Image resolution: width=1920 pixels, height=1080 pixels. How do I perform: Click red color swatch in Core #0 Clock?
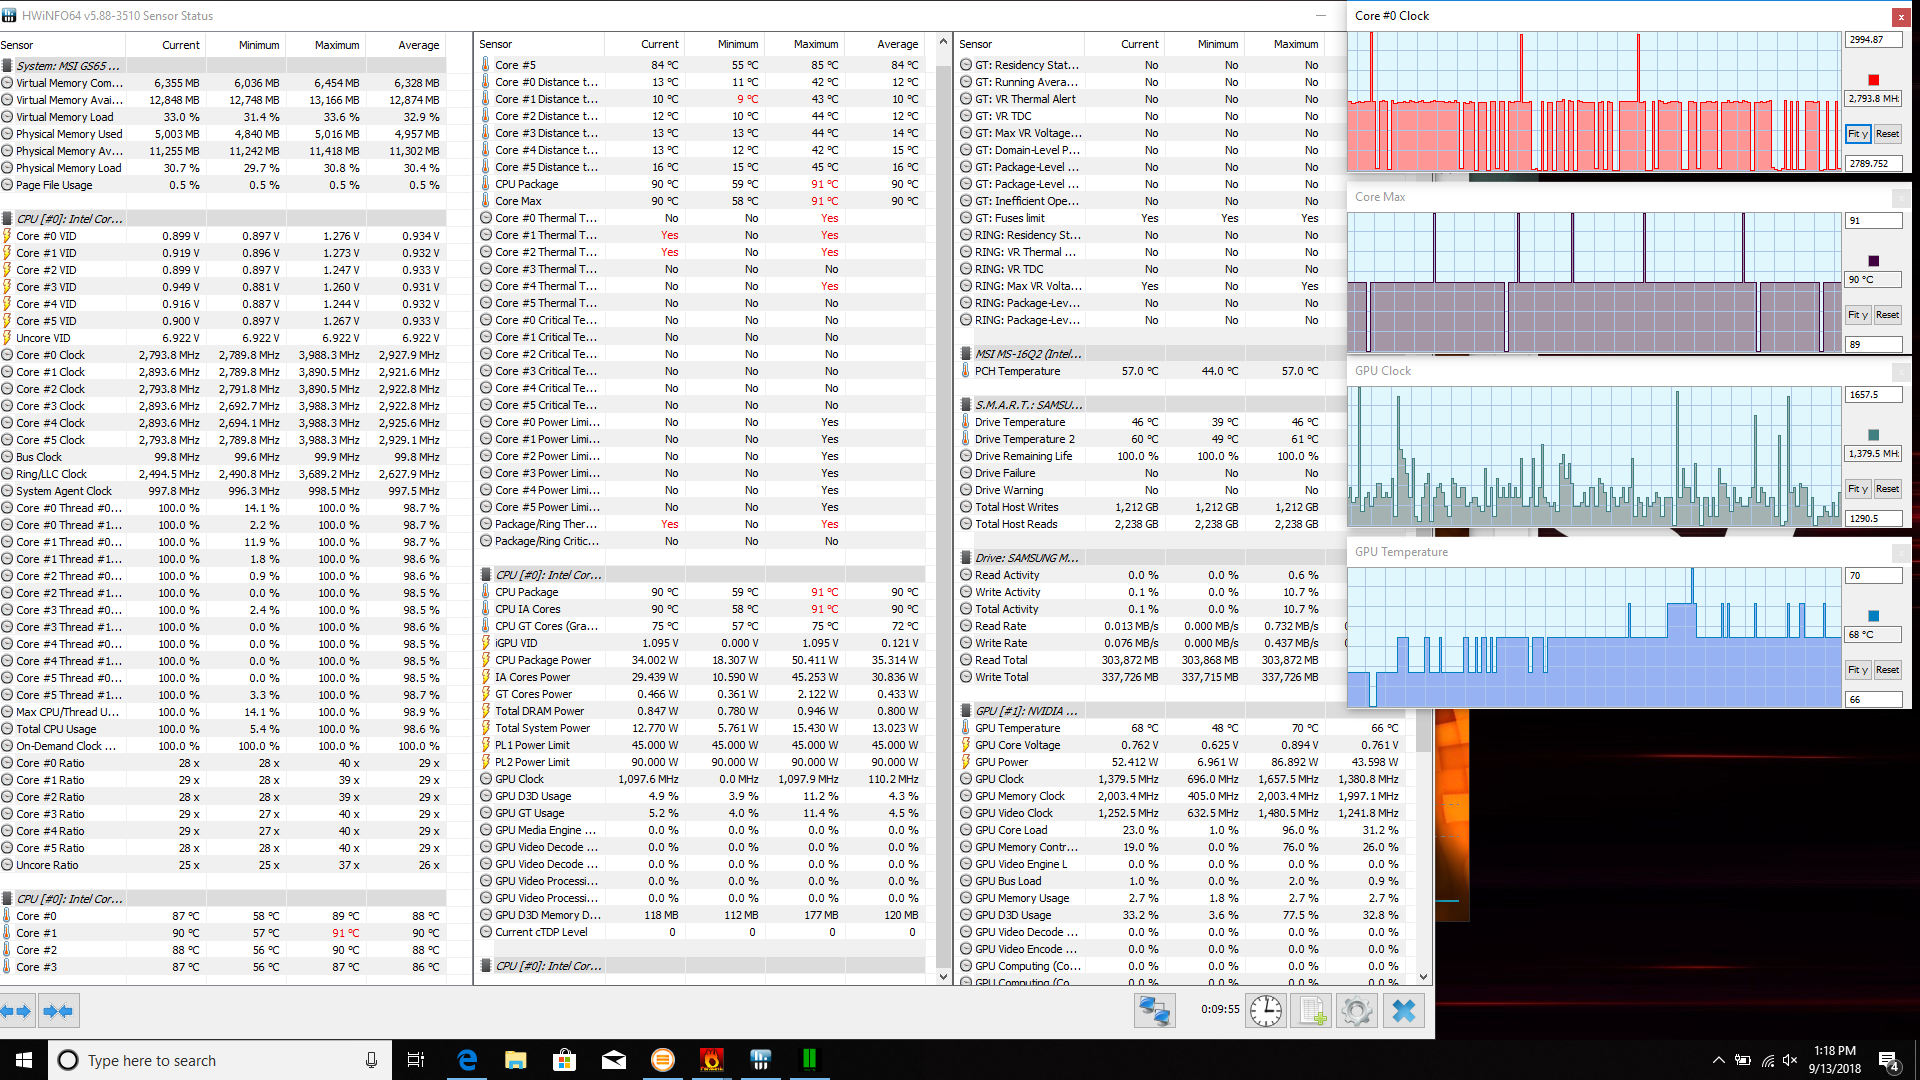pyautogui.click(x=1873, y=80)
